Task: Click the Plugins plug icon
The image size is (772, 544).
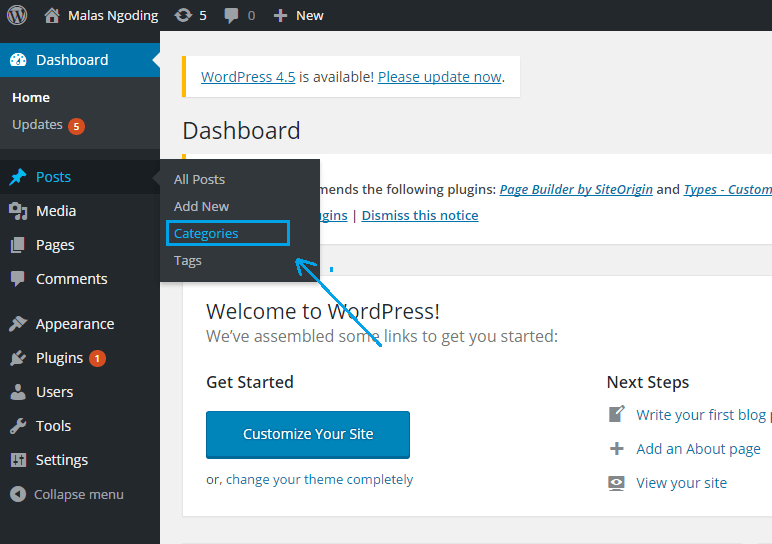Action: point(18,358)
